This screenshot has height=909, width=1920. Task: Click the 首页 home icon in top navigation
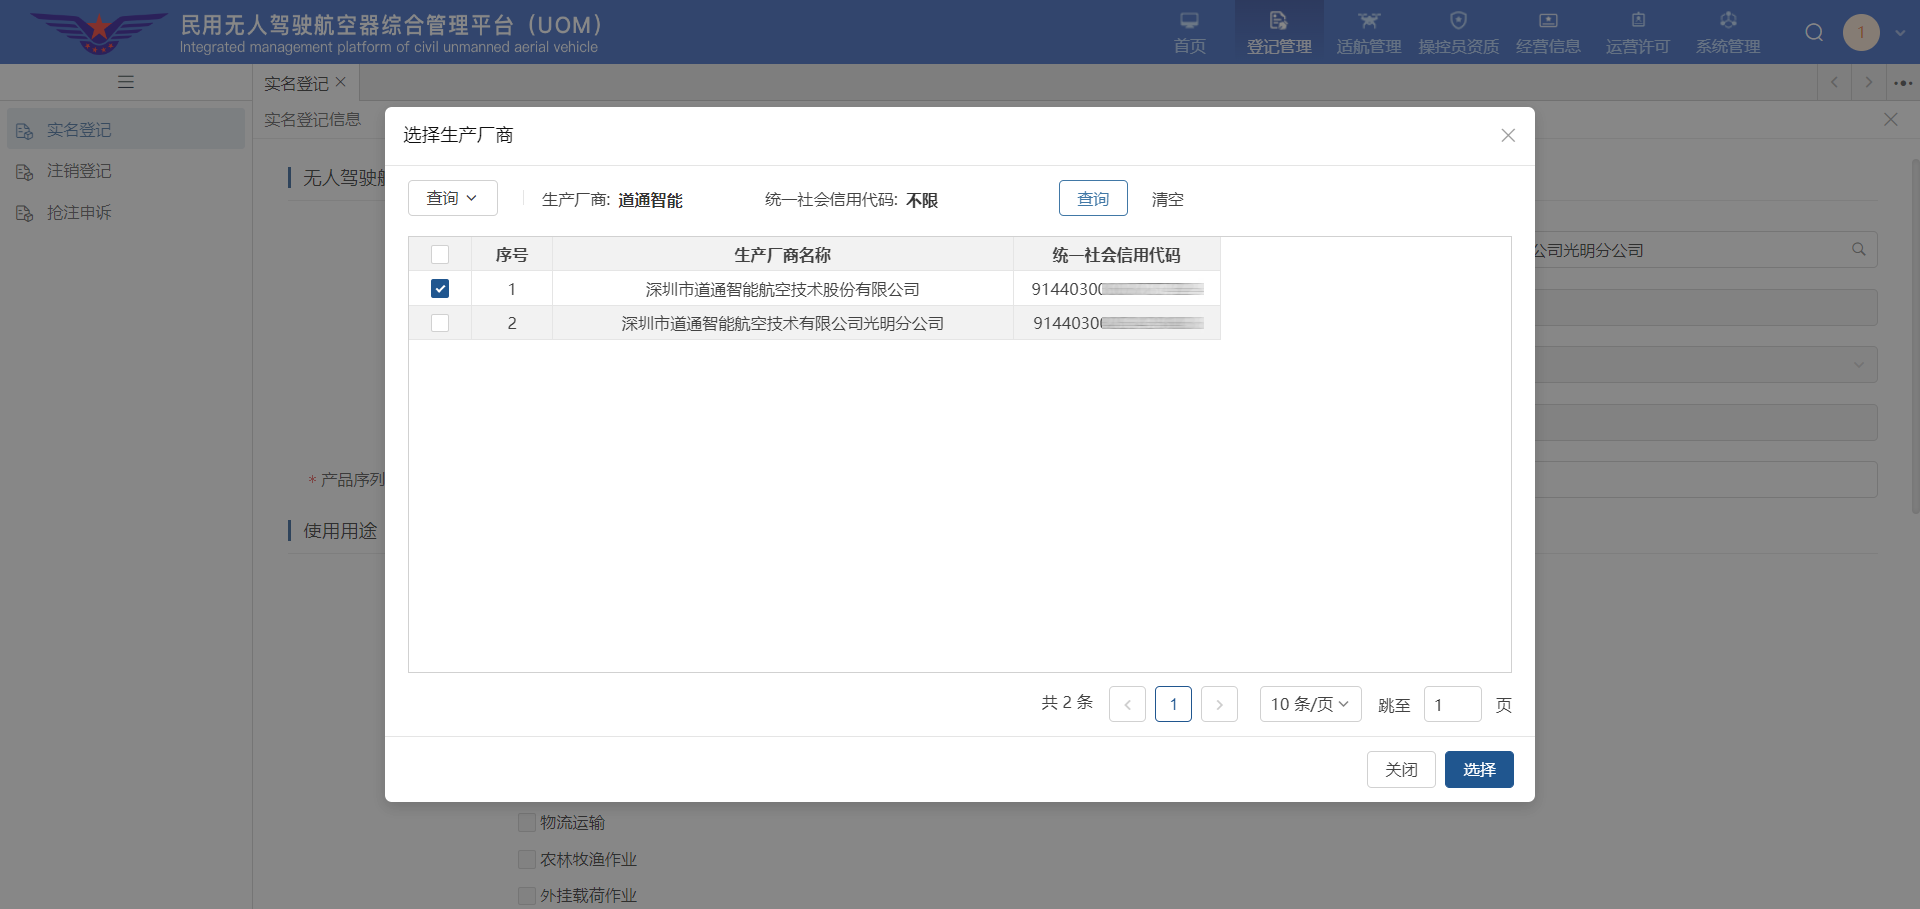coord(1189,21)
